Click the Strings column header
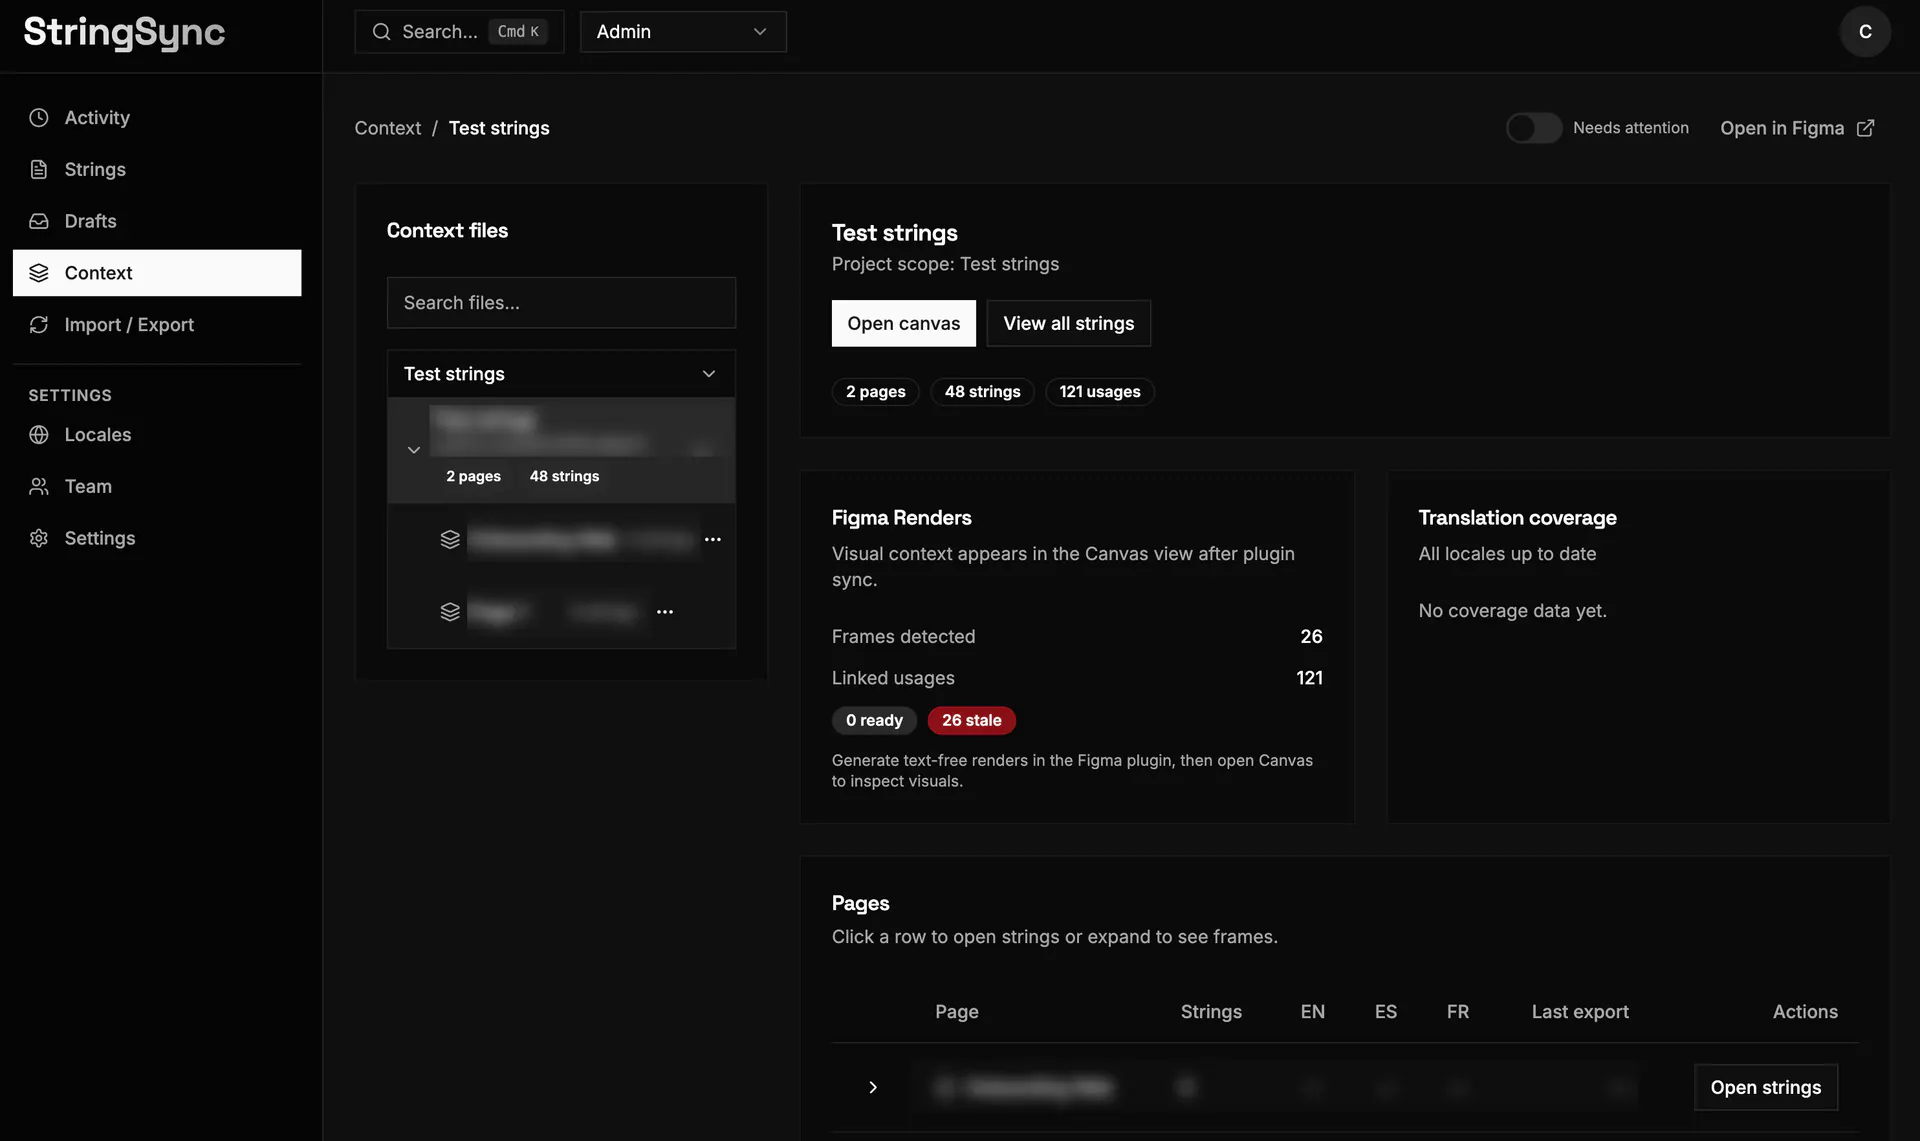1920x1141 pixels. pos(1211,1012)
